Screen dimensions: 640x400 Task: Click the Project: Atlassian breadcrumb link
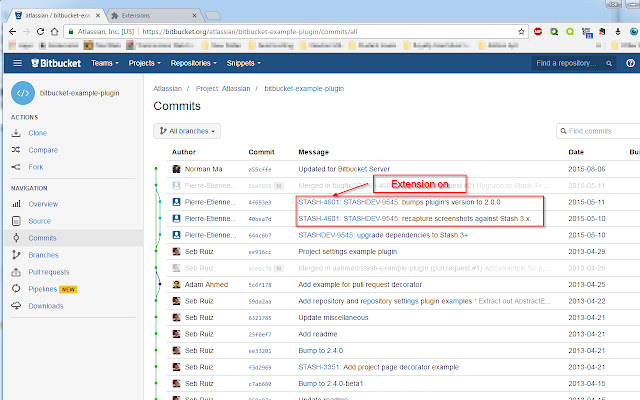(223, 89)
